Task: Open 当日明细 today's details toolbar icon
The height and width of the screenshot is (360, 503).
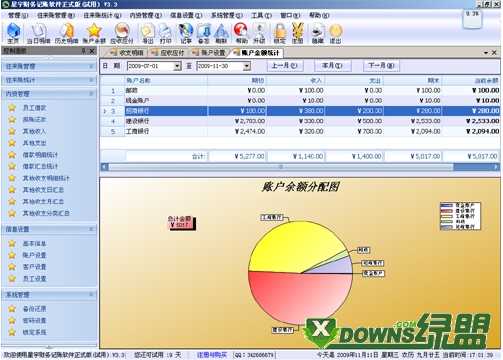Action: [x=38, y=33]
